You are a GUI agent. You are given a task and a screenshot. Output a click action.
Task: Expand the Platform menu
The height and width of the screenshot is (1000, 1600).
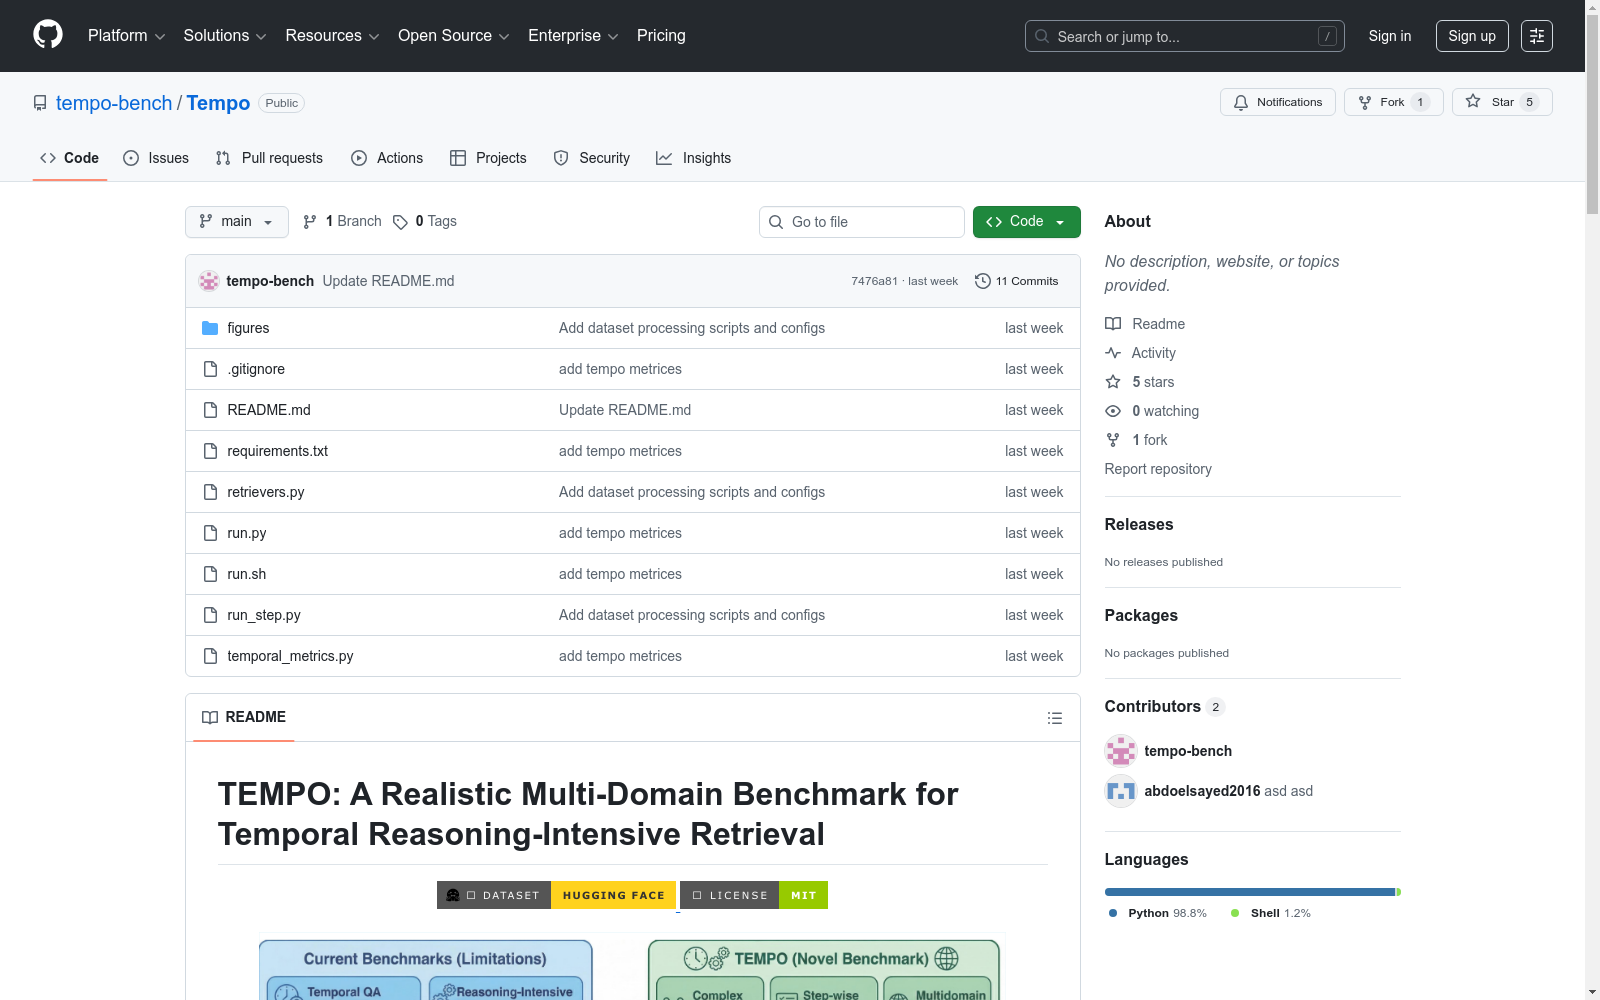tap(127, 36)
